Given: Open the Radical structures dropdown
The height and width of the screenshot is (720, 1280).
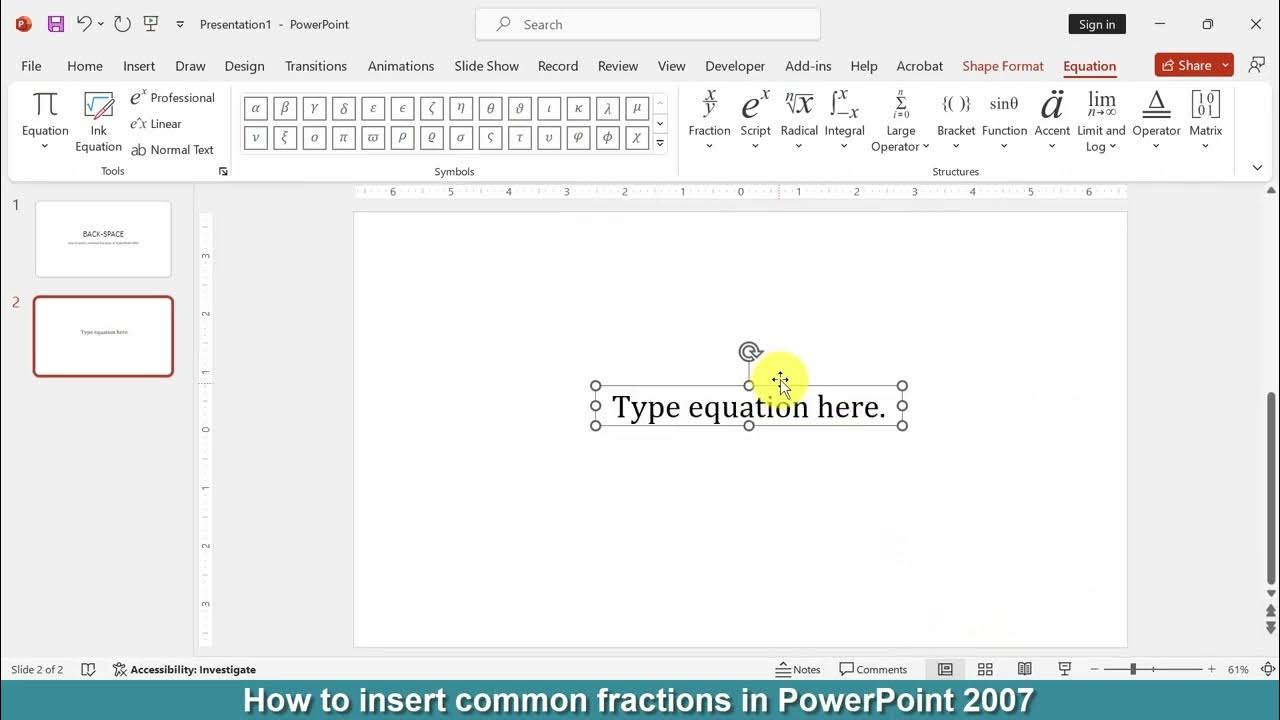Looking at the screenshot, I should [x=799, y=121].
